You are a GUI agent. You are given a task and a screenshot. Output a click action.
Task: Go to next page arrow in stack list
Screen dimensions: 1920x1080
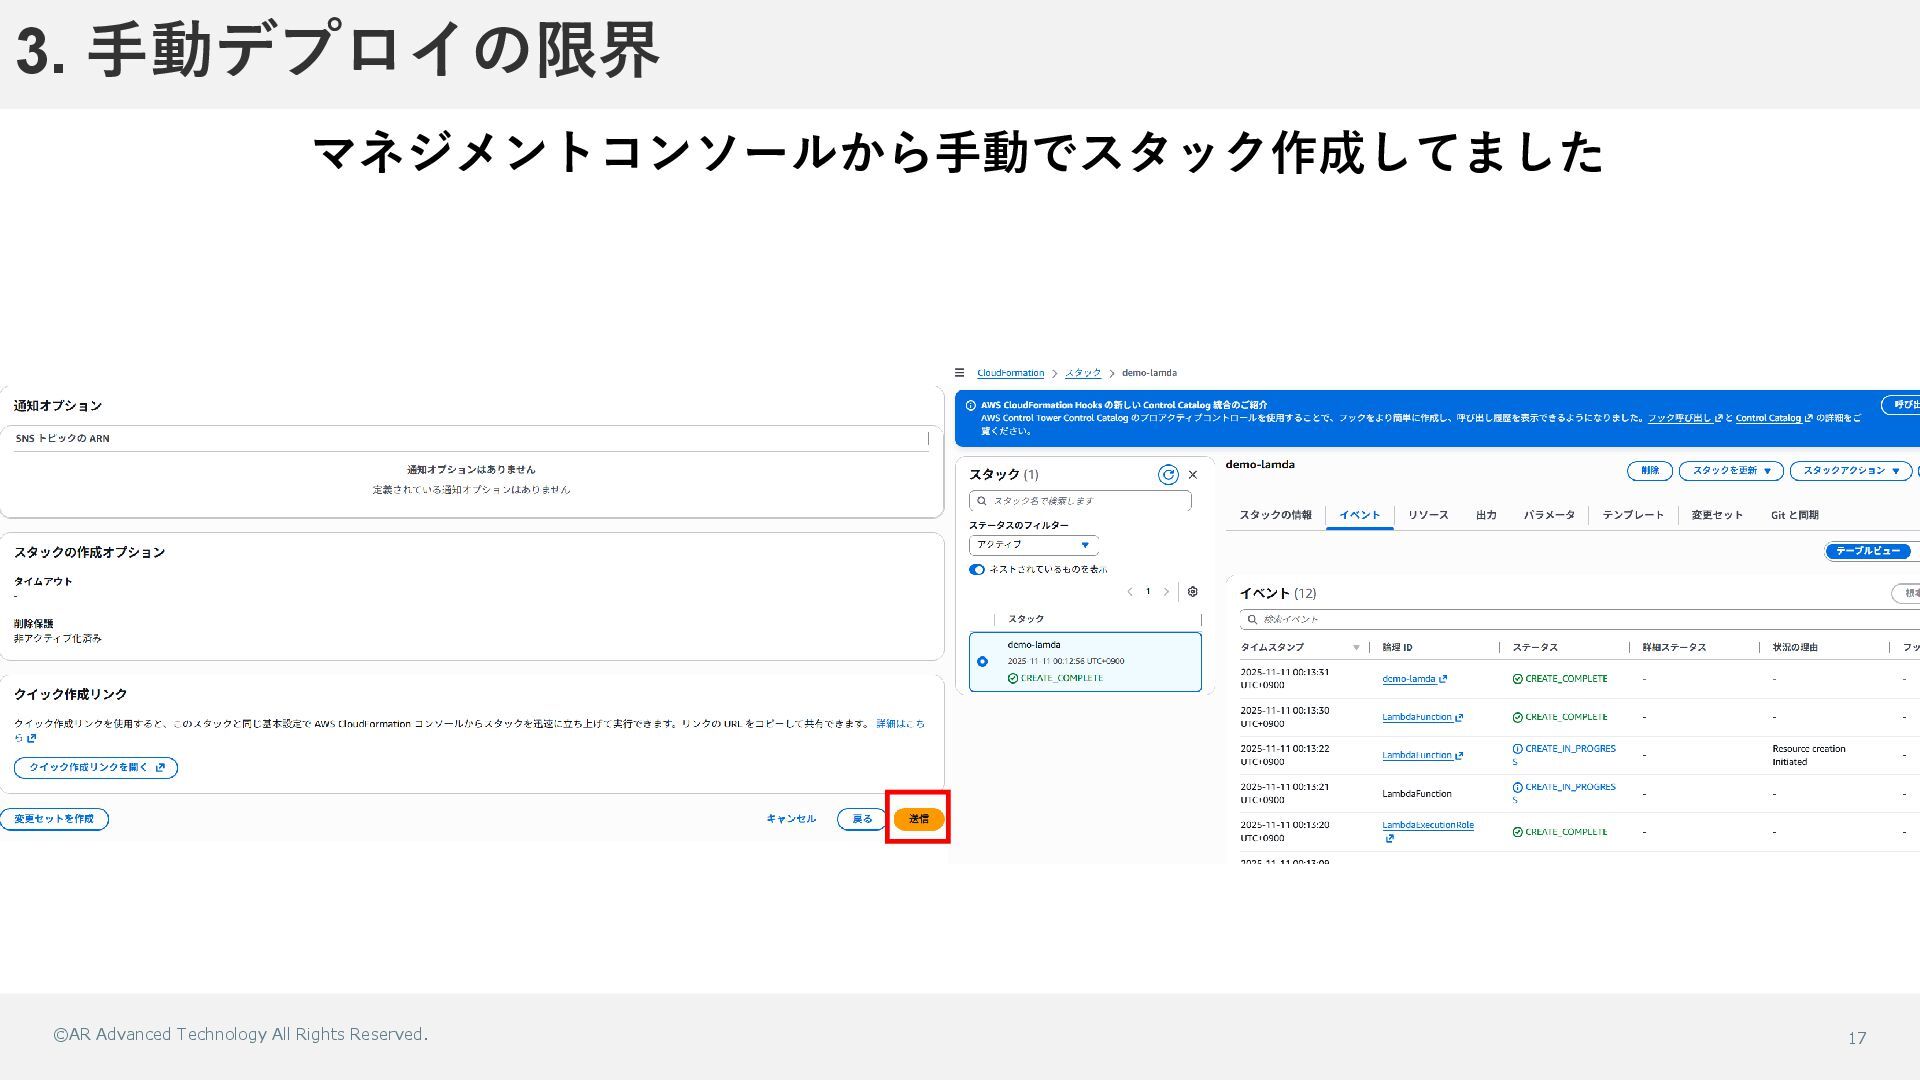[1166, 592]
